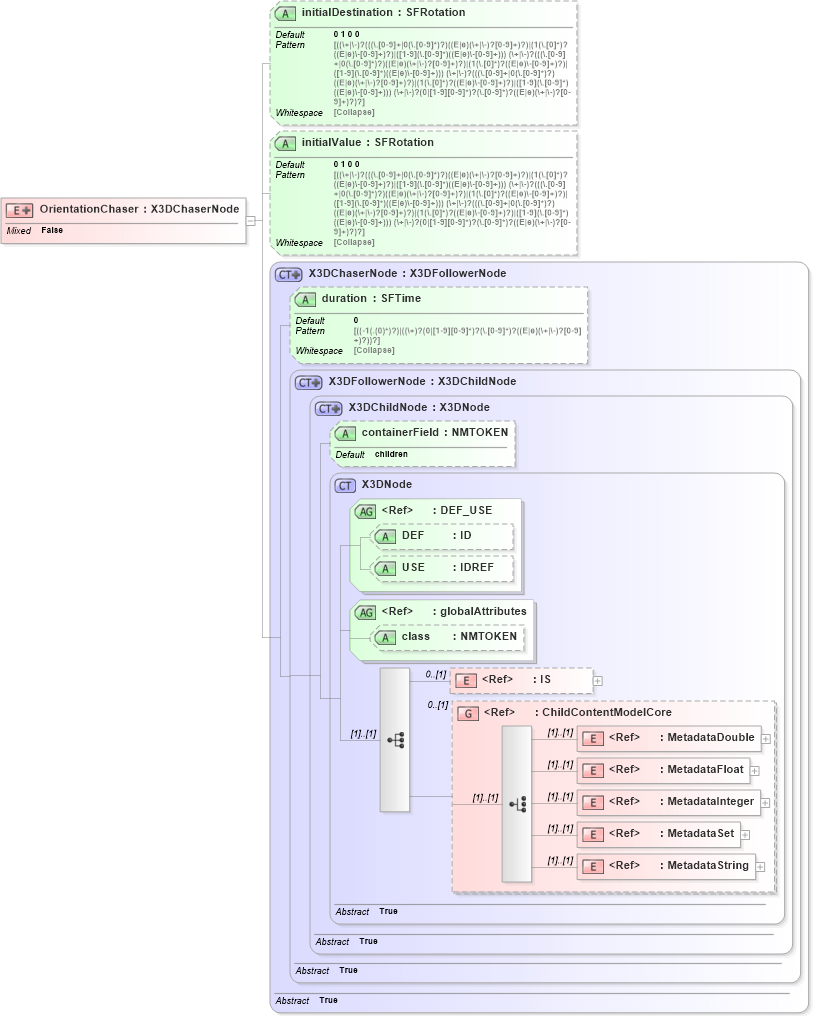
Task: Expand the IS element plus box
Action: pyautogui.click(x=598, y=681)
